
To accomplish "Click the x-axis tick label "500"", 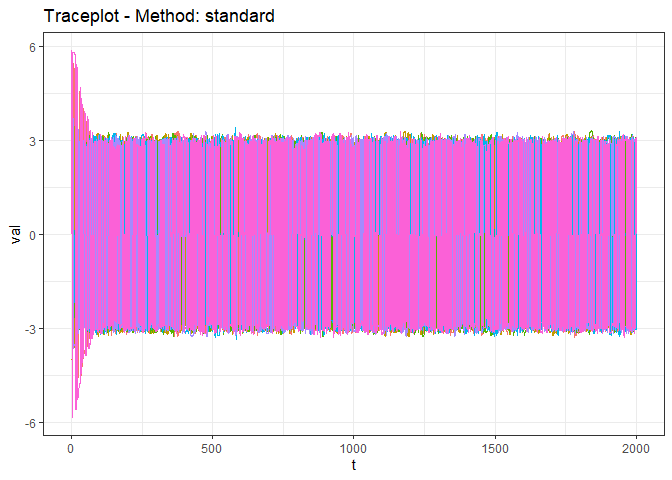I will [212, 446].
